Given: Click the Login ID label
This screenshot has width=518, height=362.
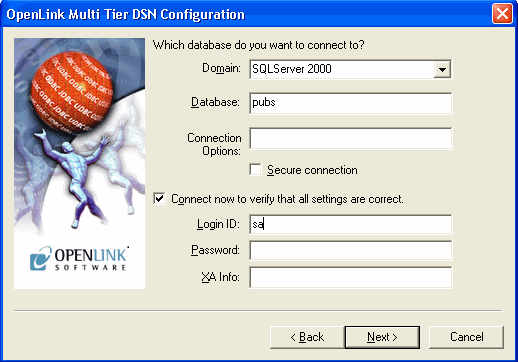Looking at the screenshot, I should pyautogui.click(x=218, y=224).
